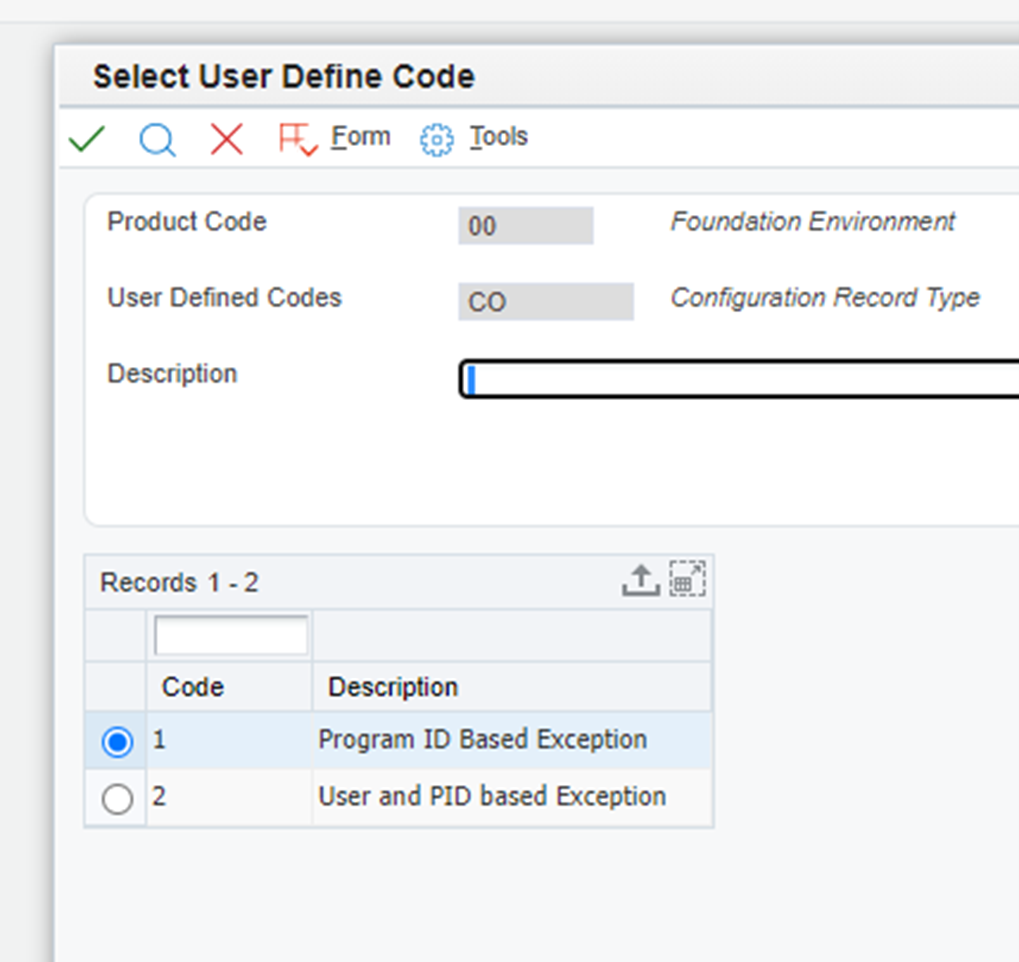Viewport: 1019px width, 962px height.
Task: Click code cell with value 2
Action: 229,797
